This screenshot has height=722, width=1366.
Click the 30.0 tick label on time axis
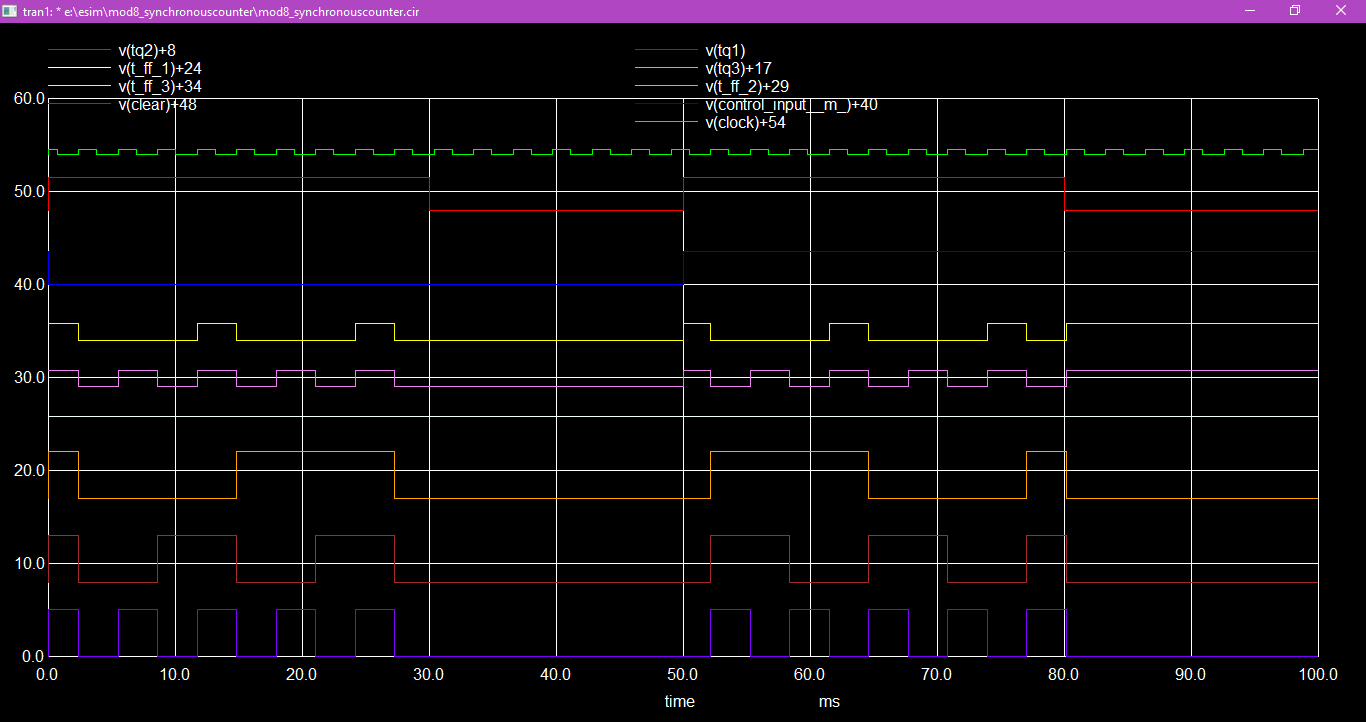click(428, 675)
